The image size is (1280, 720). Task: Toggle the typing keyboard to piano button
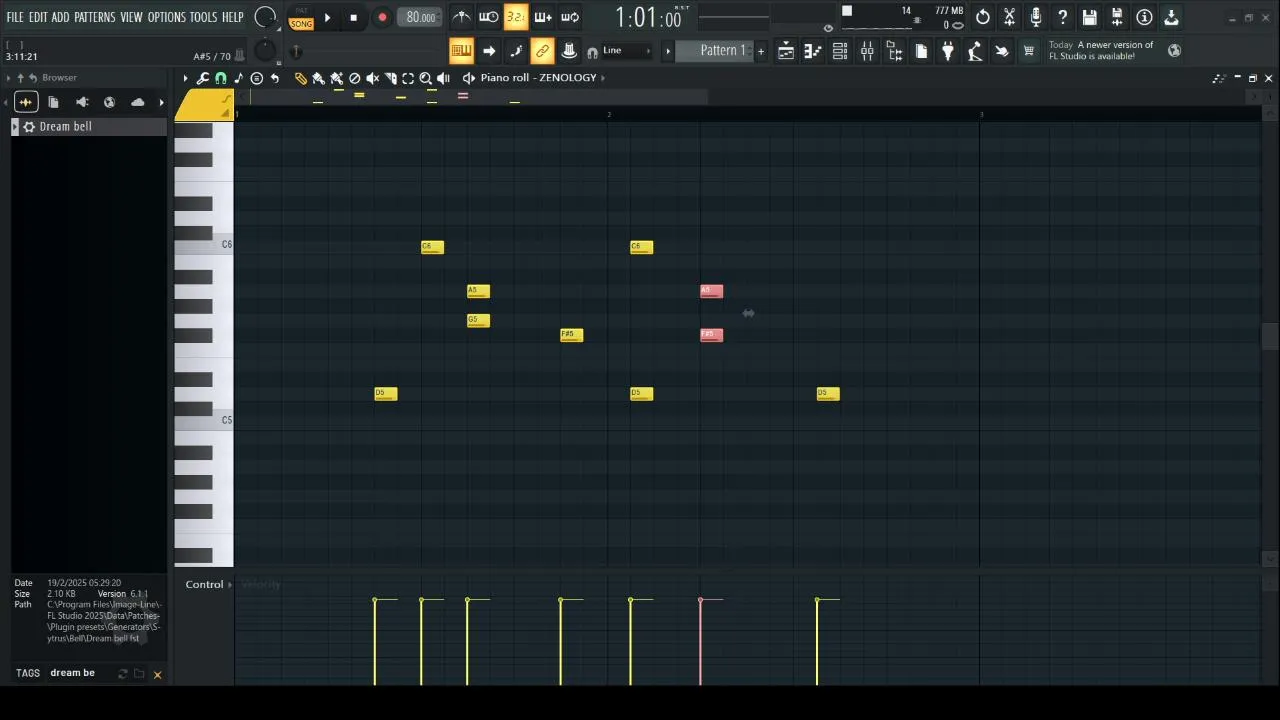coord(461,51)
